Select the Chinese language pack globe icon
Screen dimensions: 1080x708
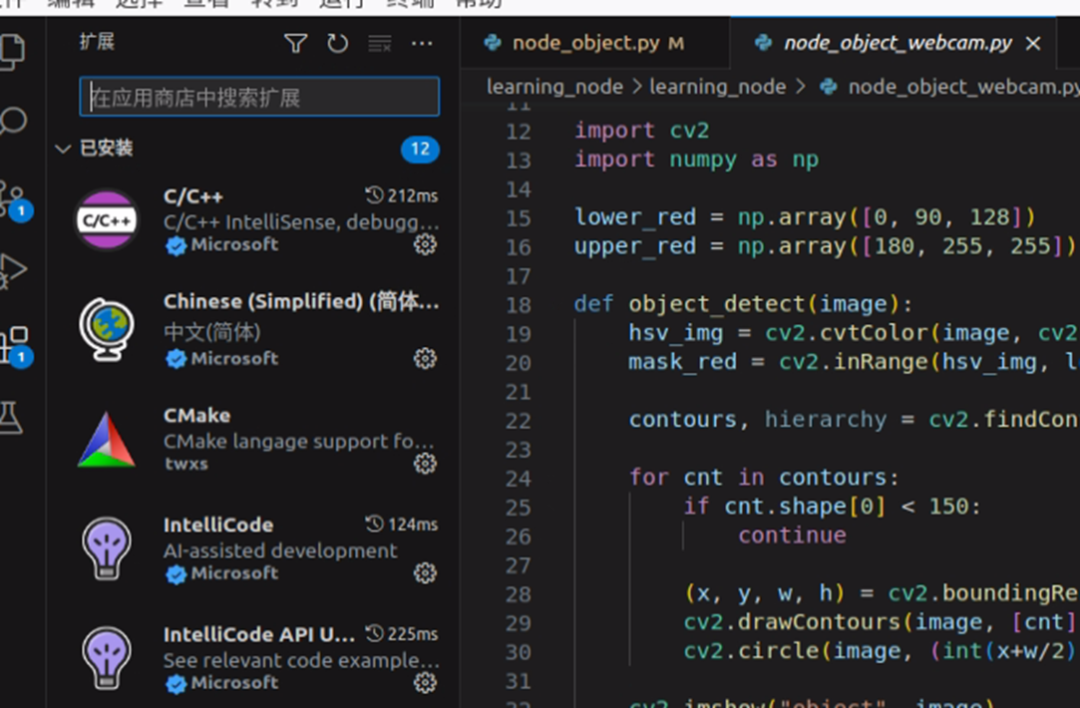106,329
